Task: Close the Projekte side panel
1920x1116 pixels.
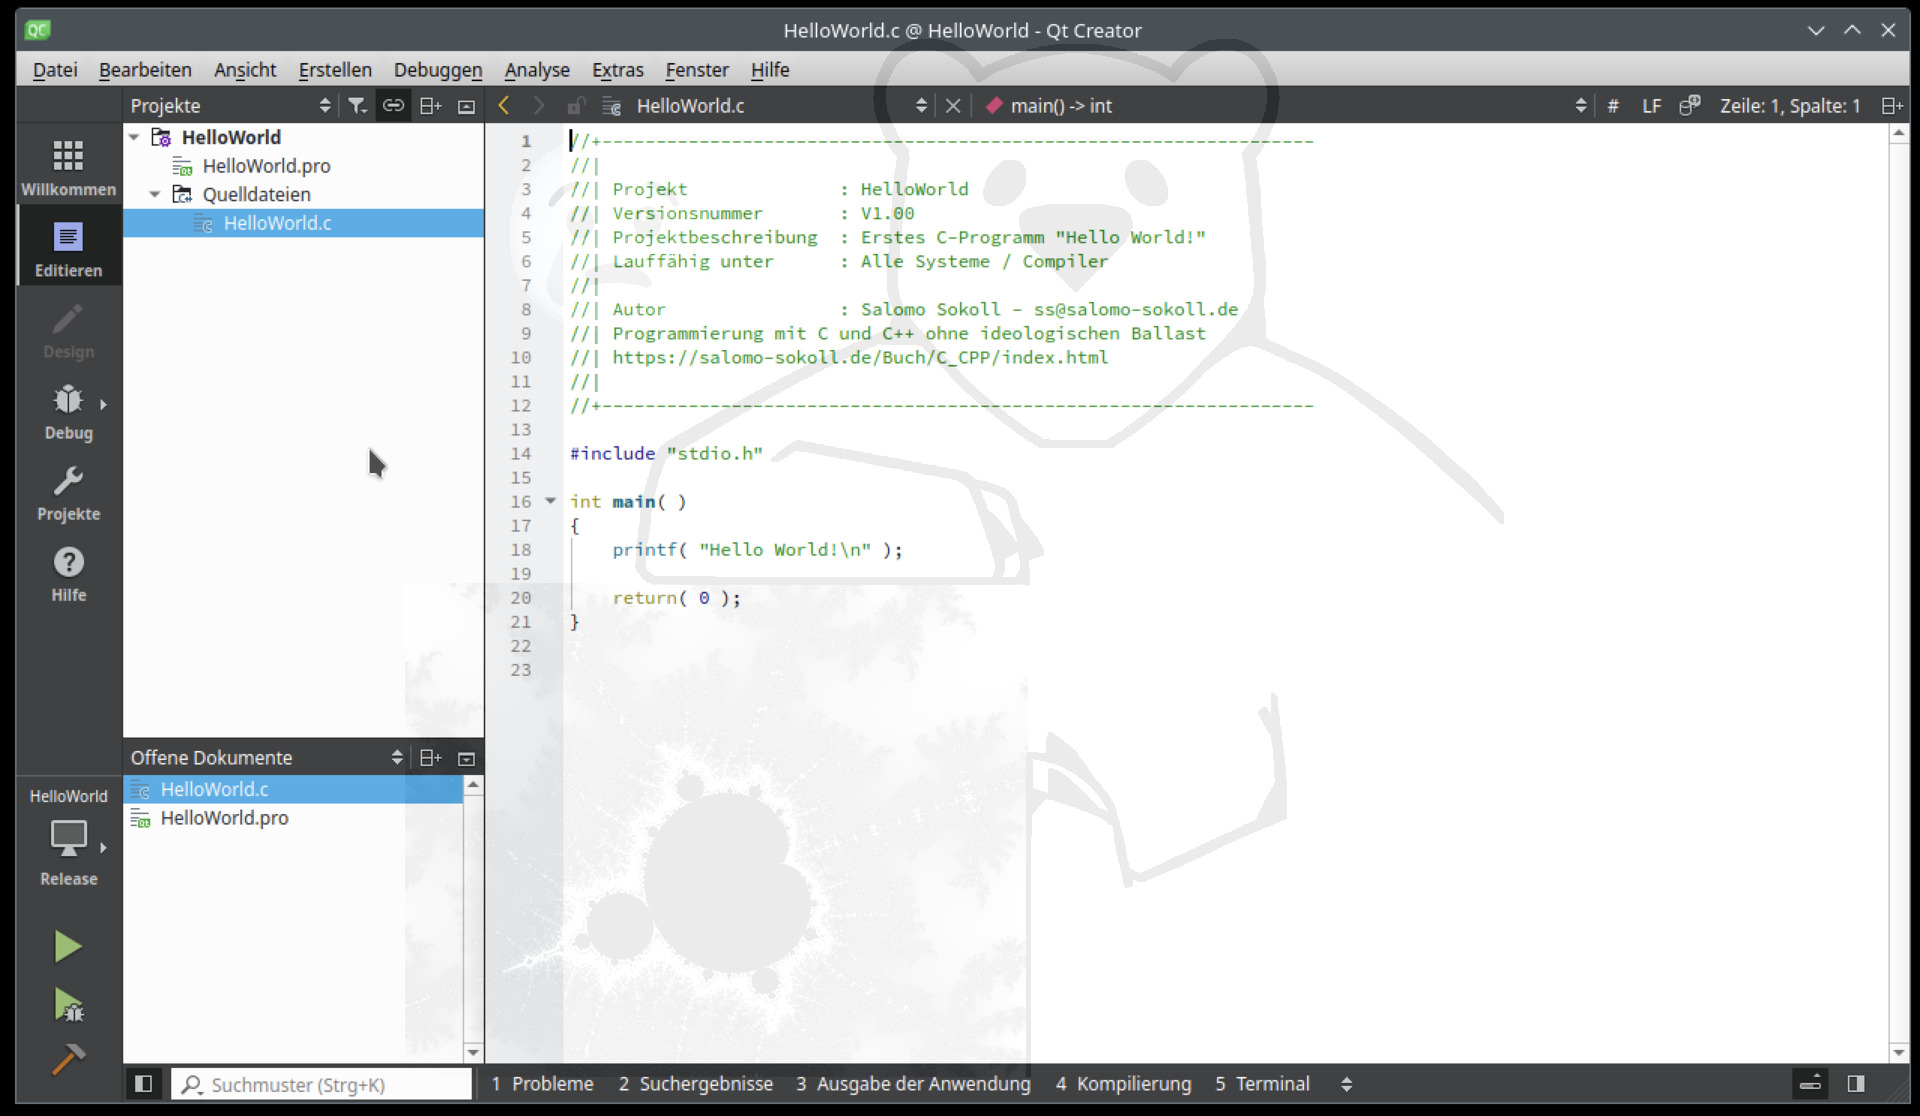Action: pyautogui.click(x=466, y=106)
